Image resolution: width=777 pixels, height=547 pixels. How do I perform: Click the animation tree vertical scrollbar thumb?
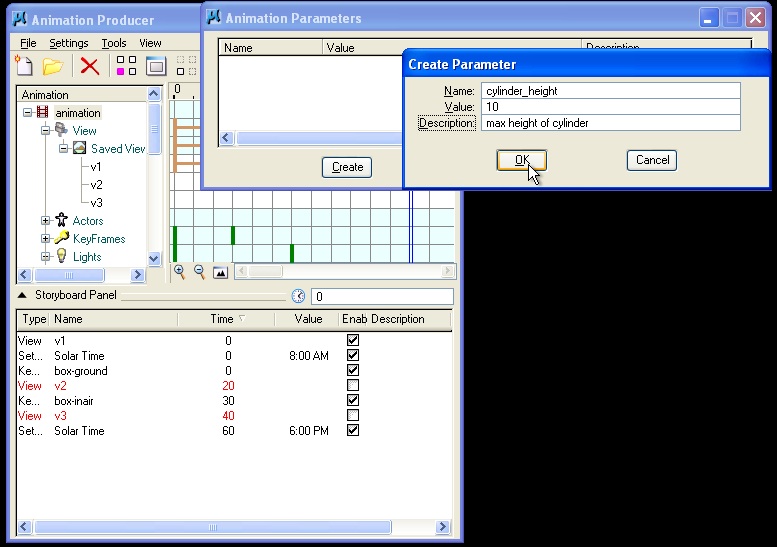tap(154, 129)
